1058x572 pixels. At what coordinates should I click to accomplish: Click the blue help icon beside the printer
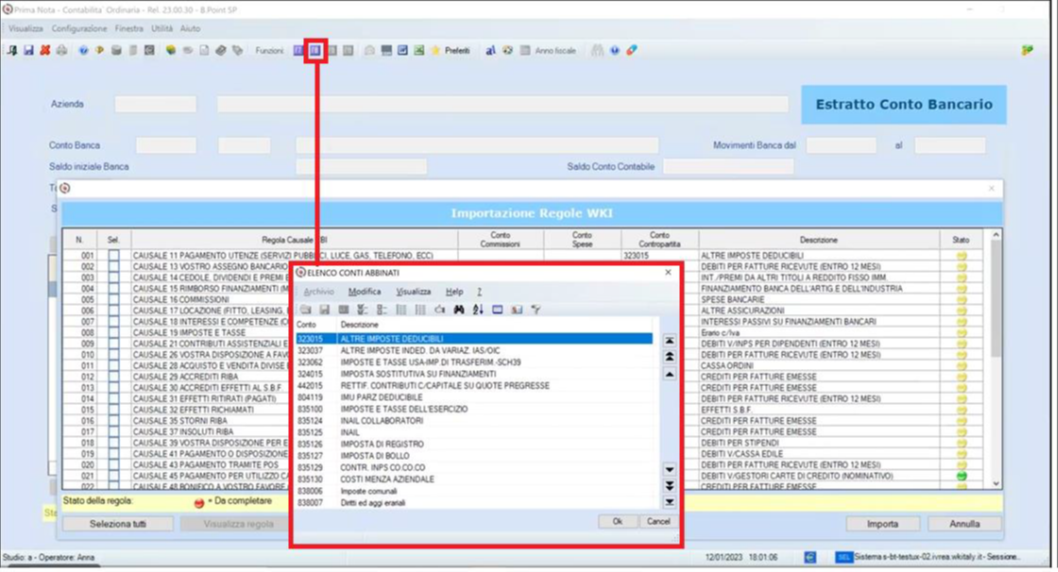pyautogui.click(x=83, y=51)
